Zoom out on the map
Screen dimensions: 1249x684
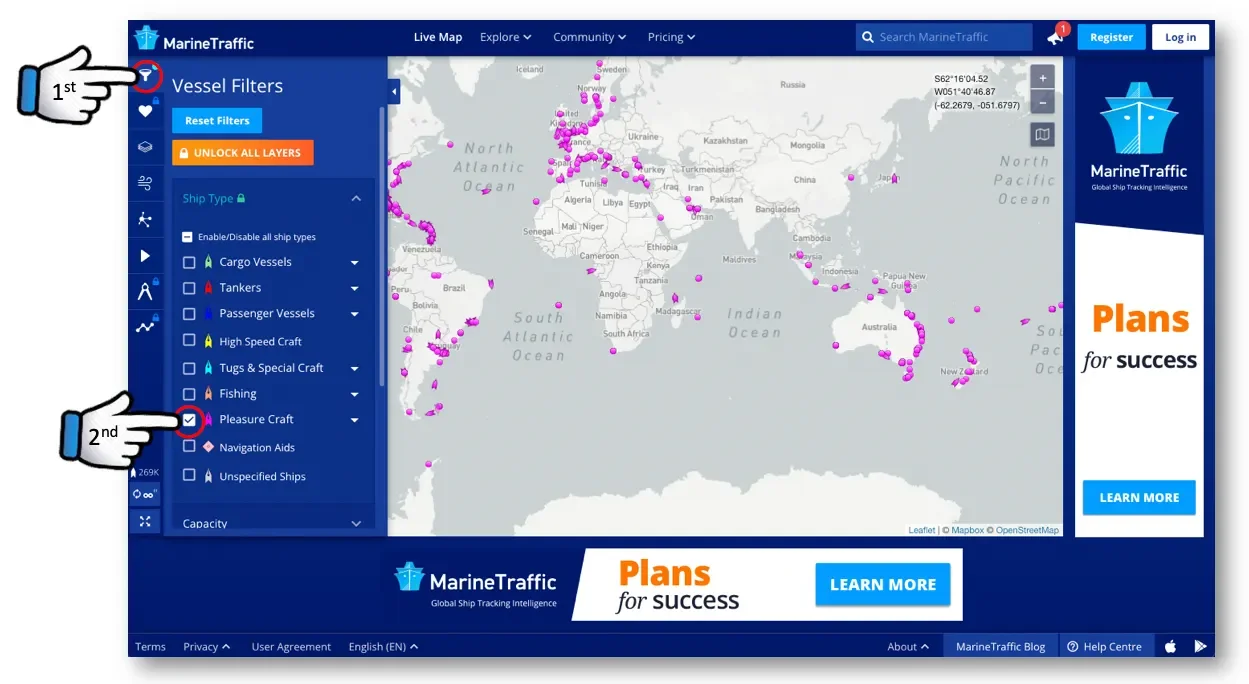(x=1042, y=102)
